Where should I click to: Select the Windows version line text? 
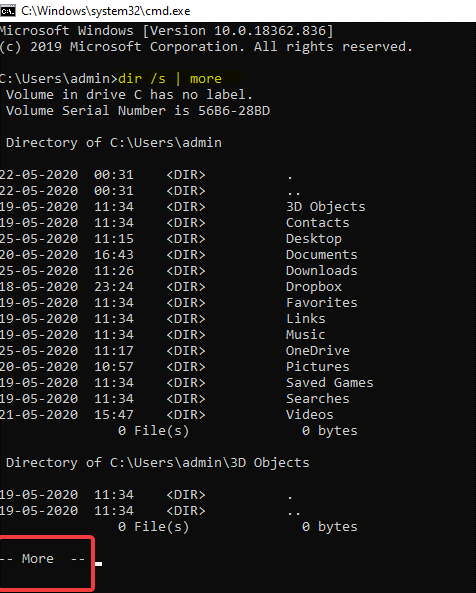click(x=167, y=31)
